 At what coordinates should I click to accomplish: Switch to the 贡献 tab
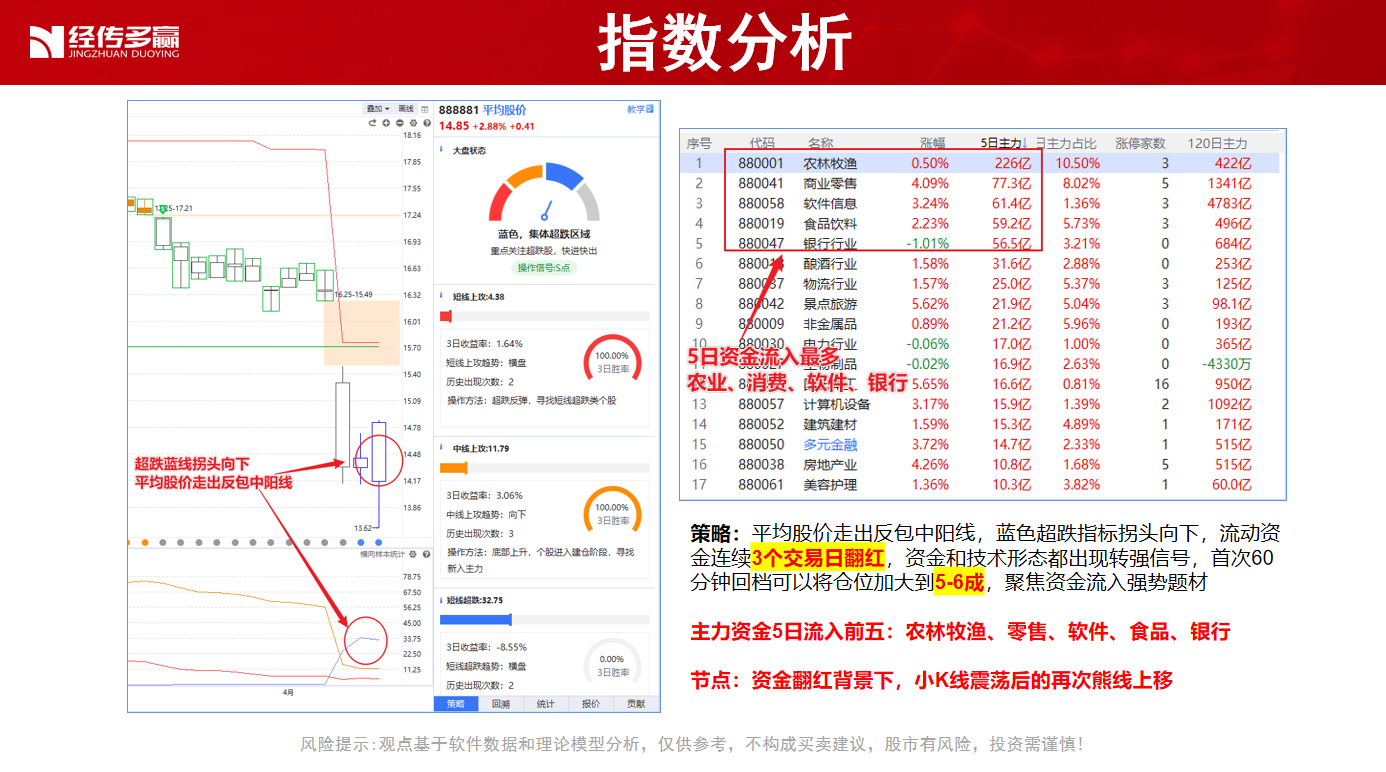coord(636,704)
